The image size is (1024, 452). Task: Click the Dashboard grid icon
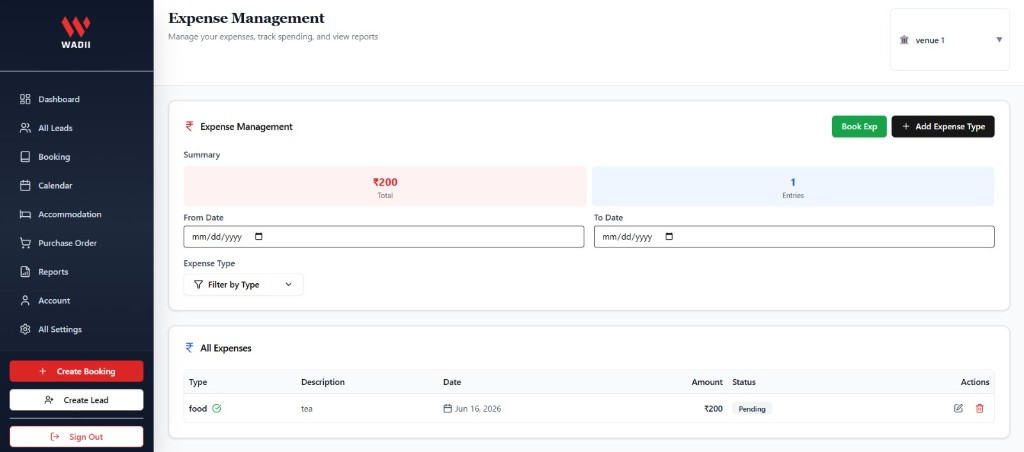coord(25,99)
